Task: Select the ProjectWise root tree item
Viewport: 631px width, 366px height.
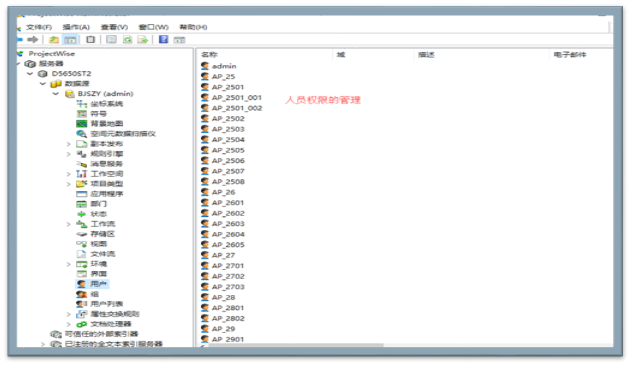Action: click(x=52, y=54)
